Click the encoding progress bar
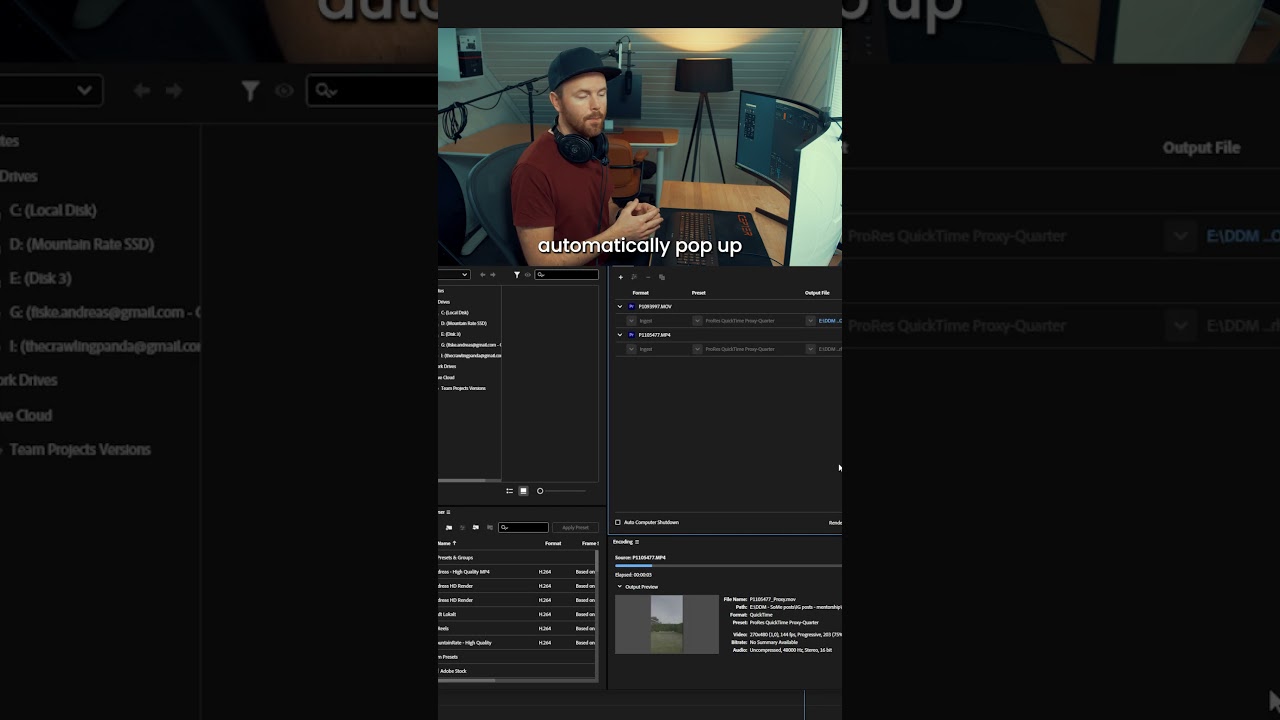This screenshot has height=720, width=1280. (728, 566)
